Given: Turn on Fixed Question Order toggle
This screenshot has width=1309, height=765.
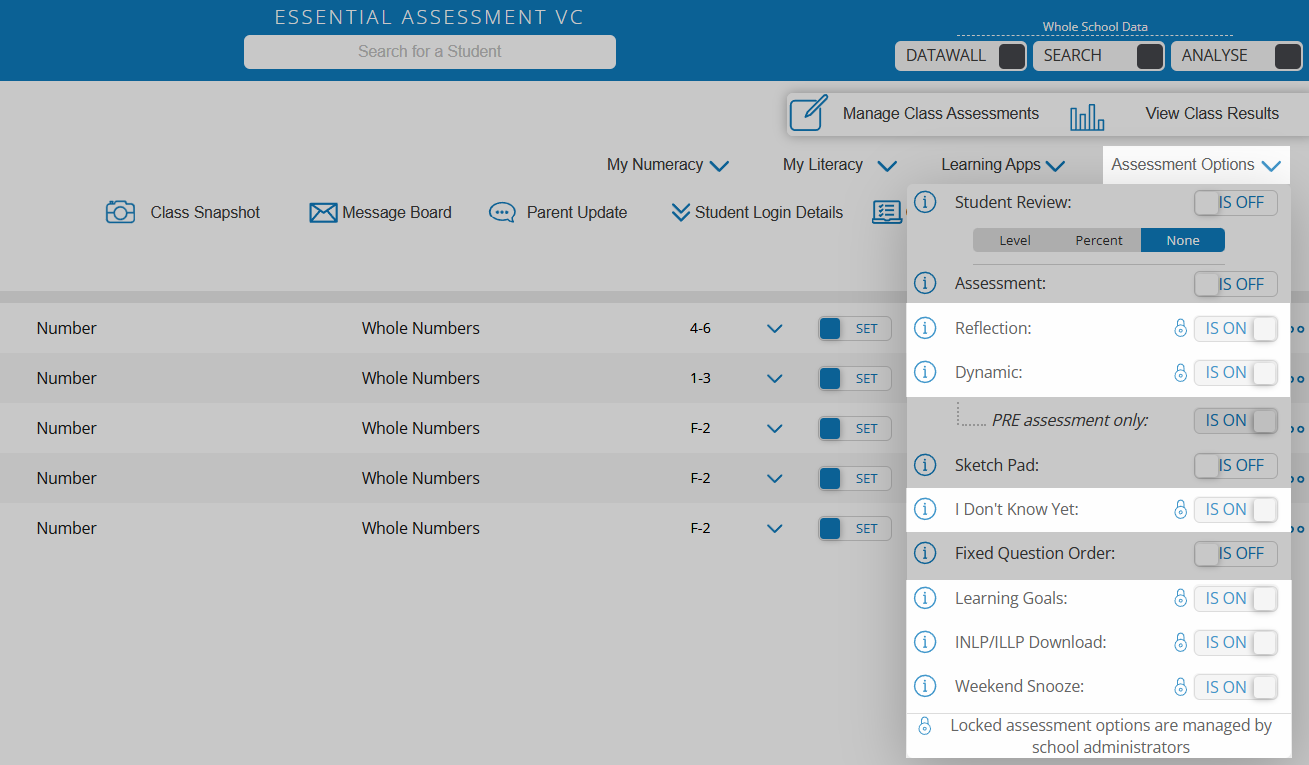Looking at the screenshot, I should click(1235, 553).
